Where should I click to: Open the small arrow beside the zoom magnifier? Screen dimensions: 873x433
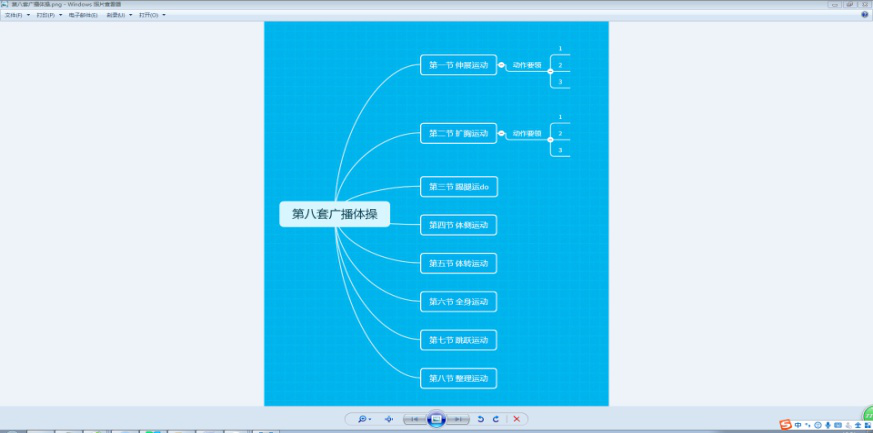[370, 420]
